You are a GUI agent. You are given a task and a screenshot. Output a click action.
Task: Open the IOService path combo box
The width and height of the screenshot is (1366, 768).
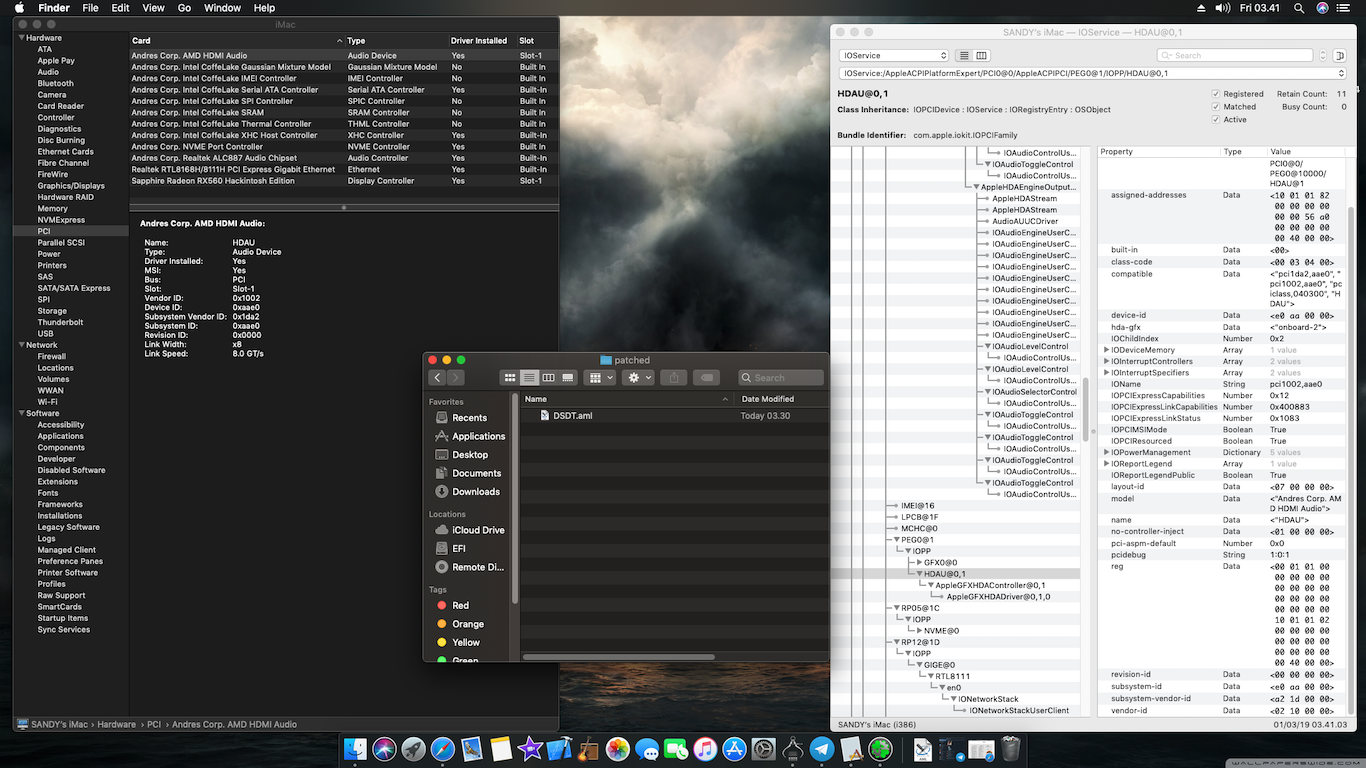pyautogui.click(x=1094, y=74)
